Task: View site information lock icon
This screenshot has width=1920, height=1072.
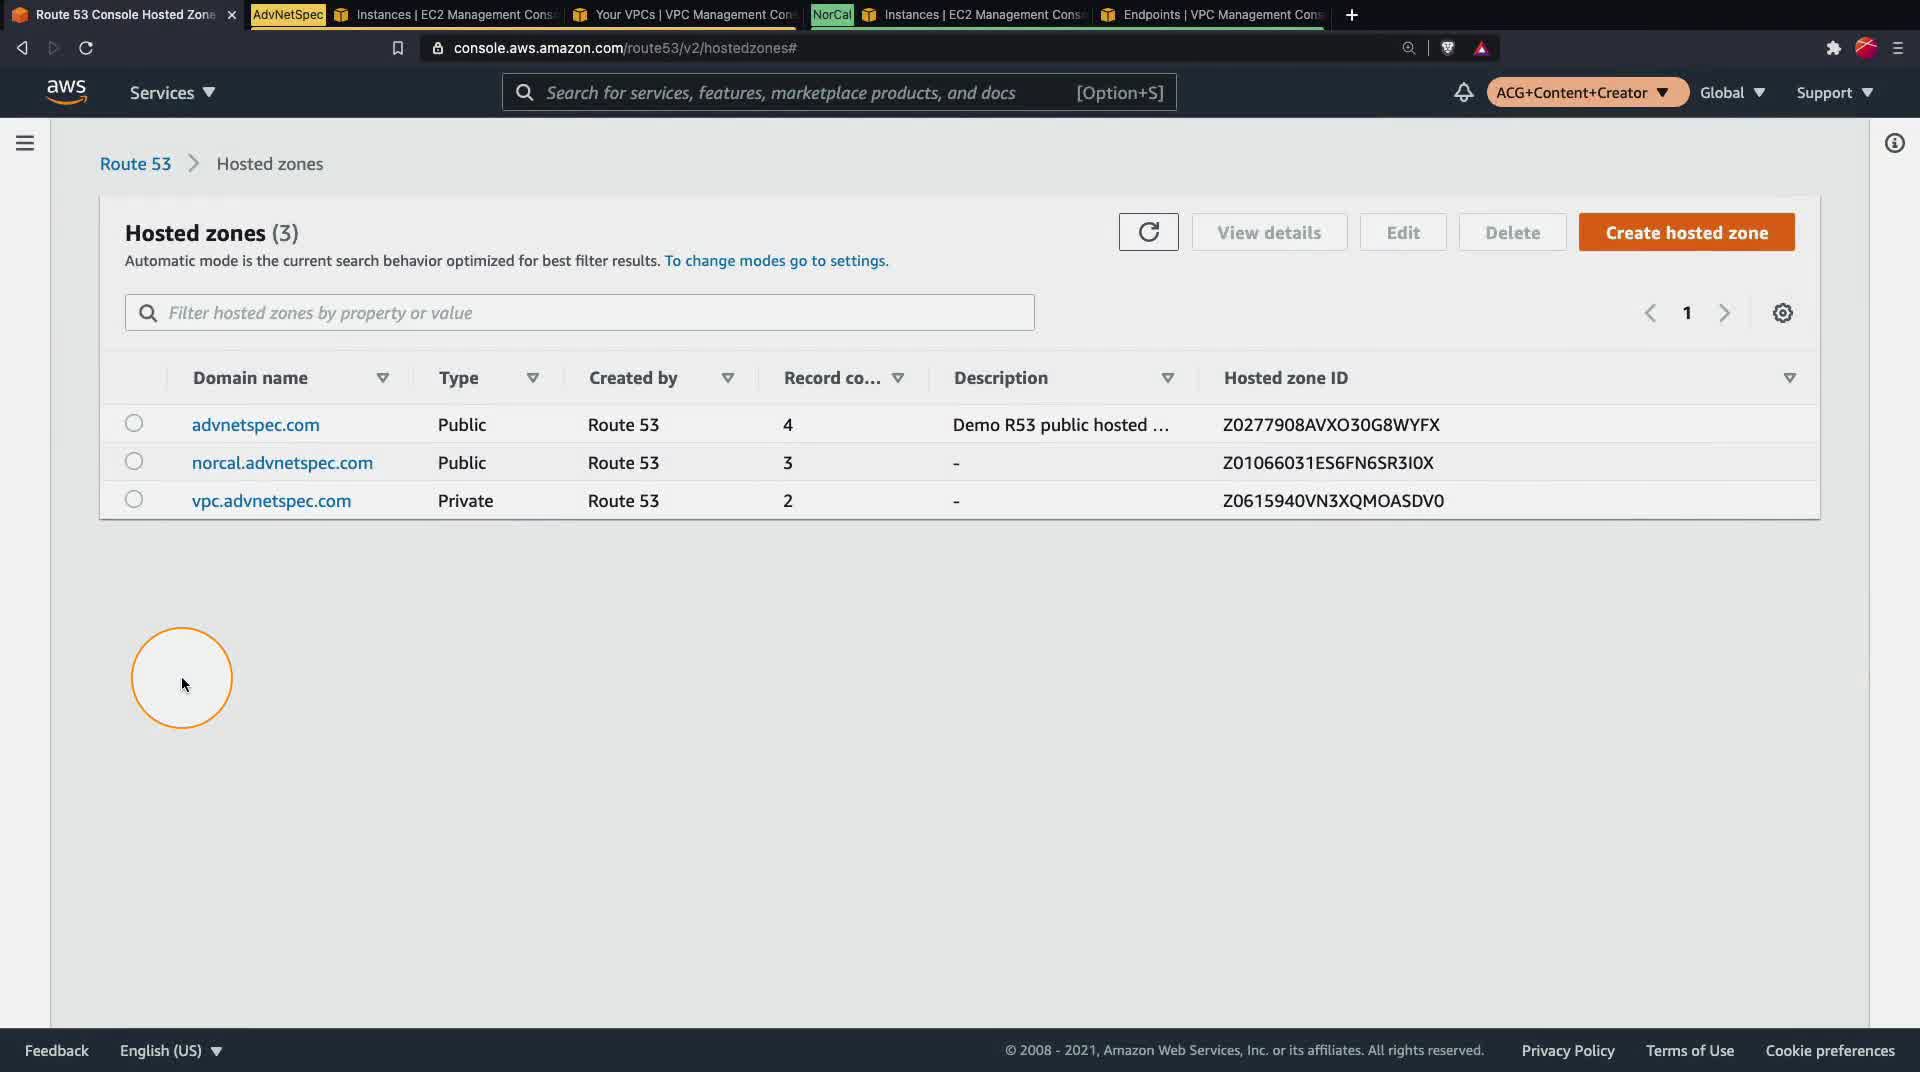Action: click(437, 48)
